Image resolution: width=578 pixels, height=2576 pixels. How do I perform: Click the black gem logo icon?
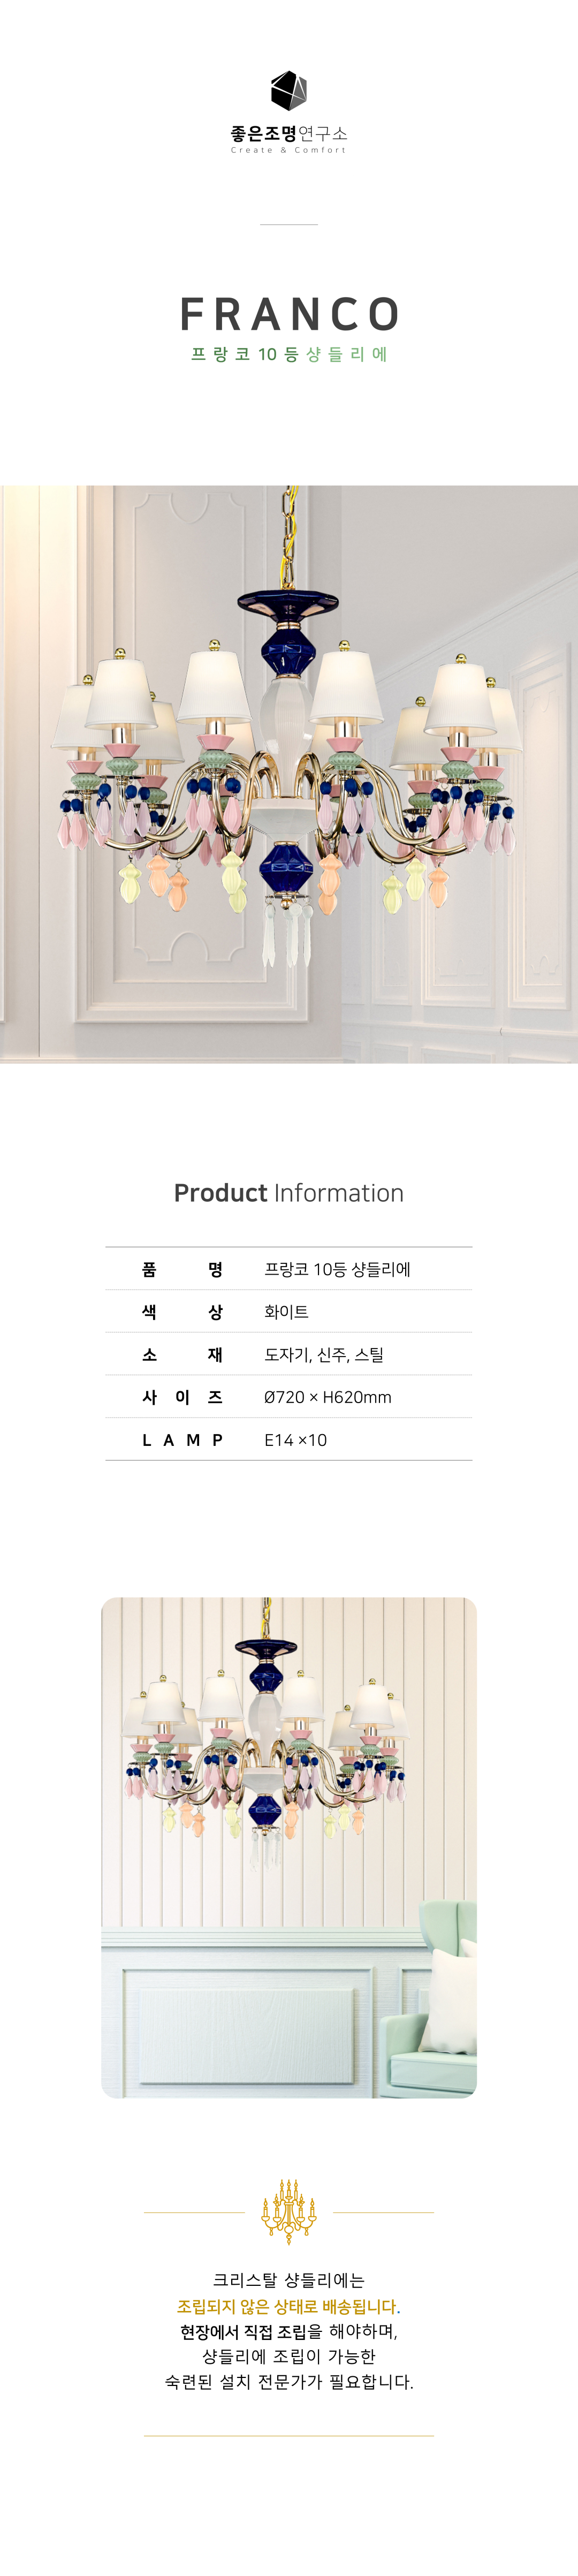click(289, 91)
